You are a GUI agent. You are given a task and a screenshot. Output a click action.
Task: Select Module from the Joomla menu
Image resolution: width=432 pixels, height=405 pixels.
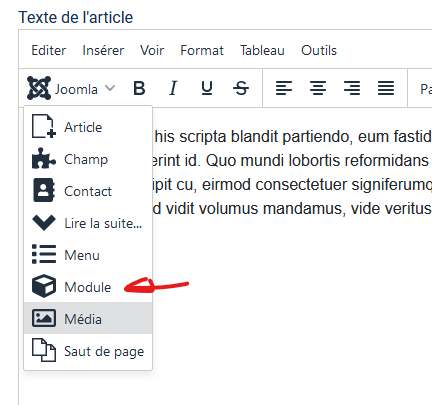click(x=88, y=287)
